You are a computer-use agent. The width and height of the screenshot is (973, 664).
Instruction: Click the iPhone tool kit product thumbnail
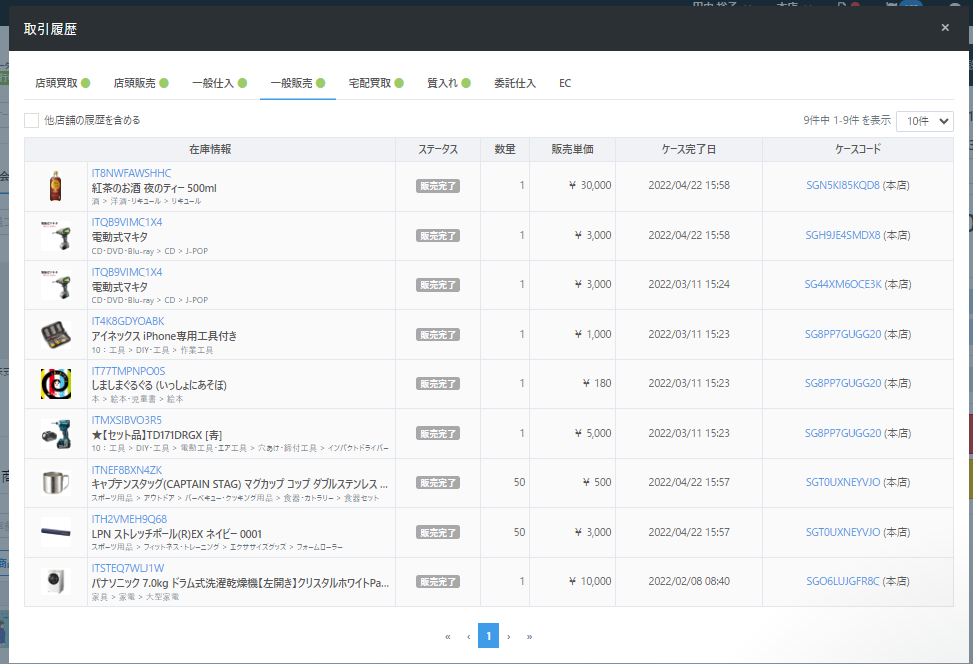point(56,335)
